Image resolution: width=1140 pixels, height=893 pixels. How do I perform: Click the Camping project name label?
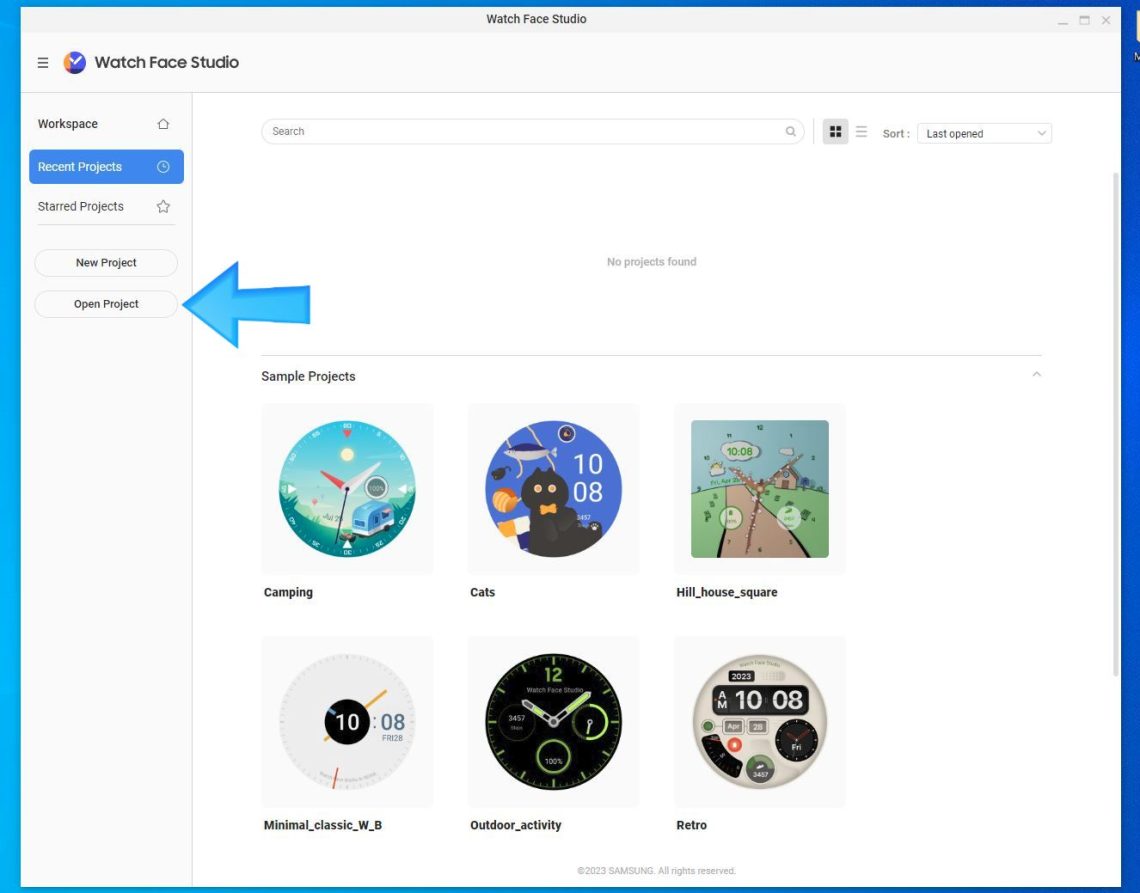(288, 592)
